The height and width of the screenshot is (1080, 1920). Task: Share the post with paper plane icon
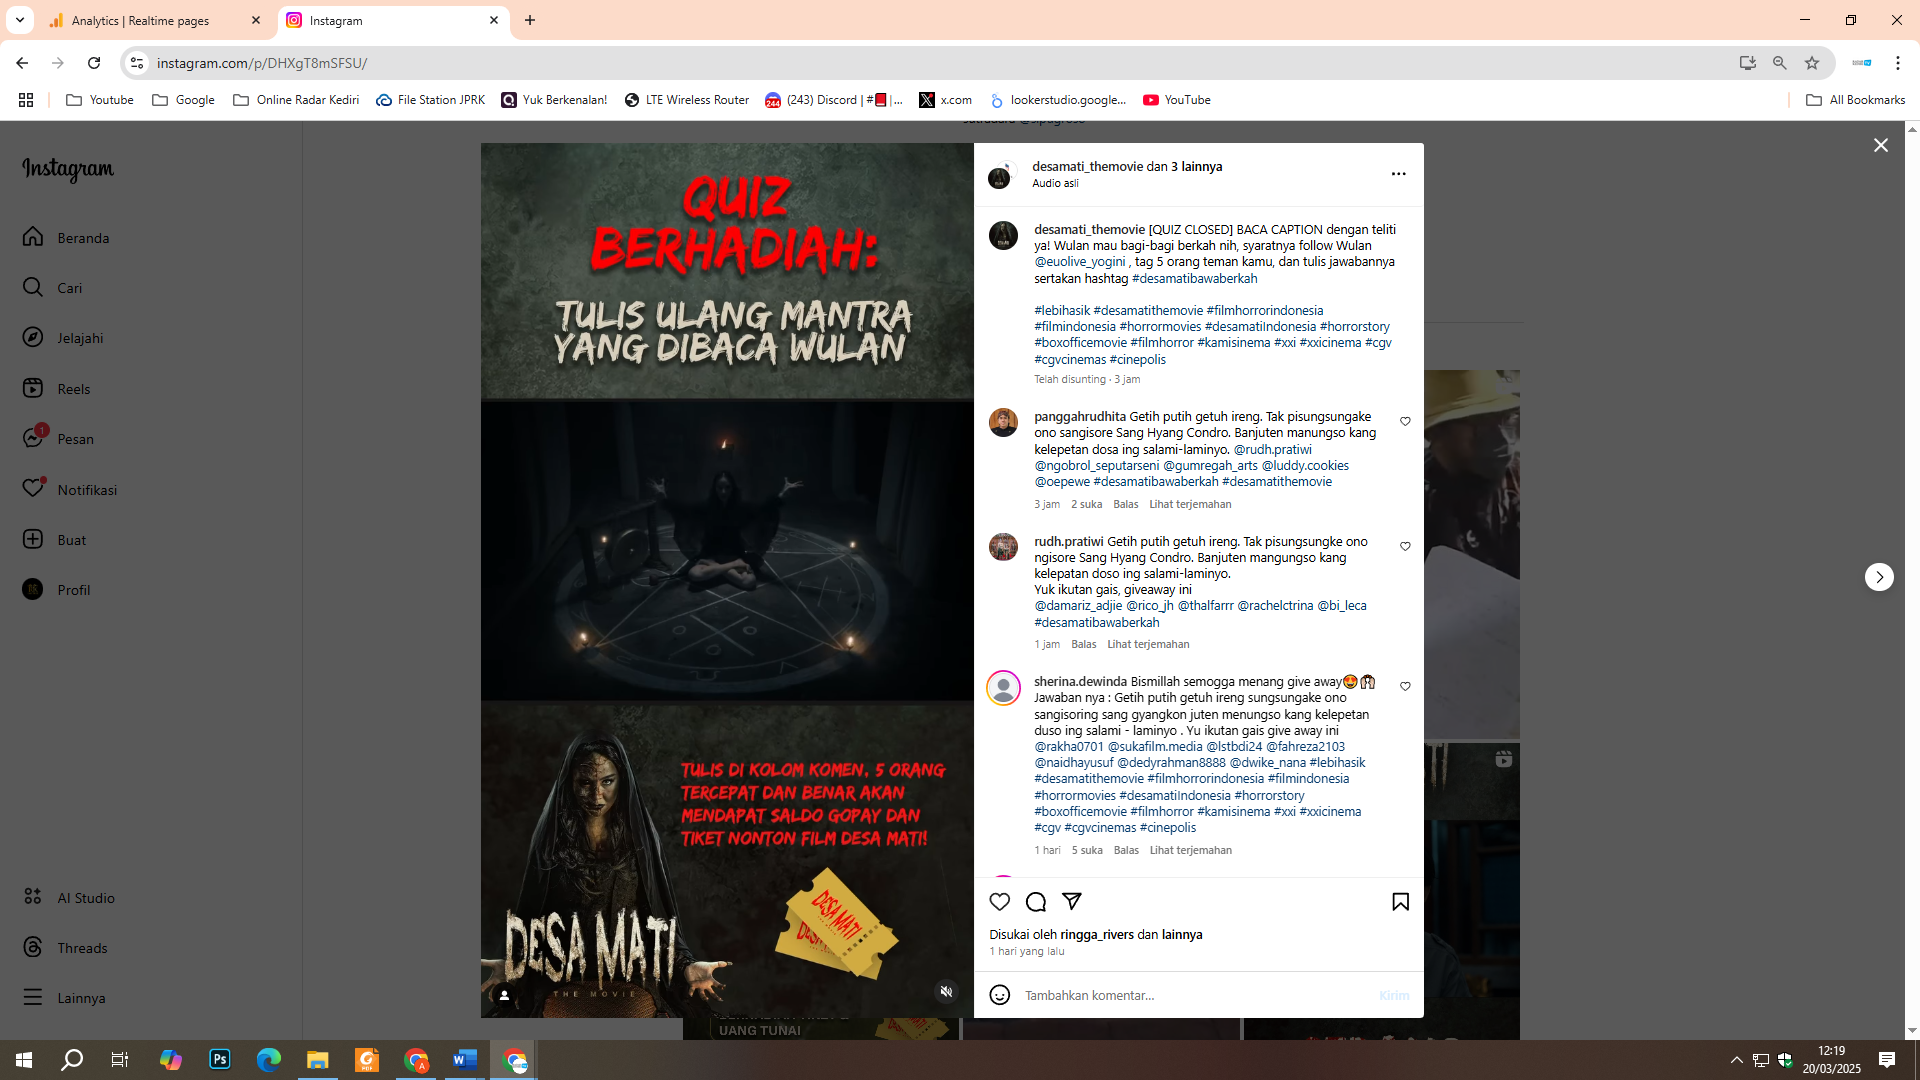coord(1072,901)
